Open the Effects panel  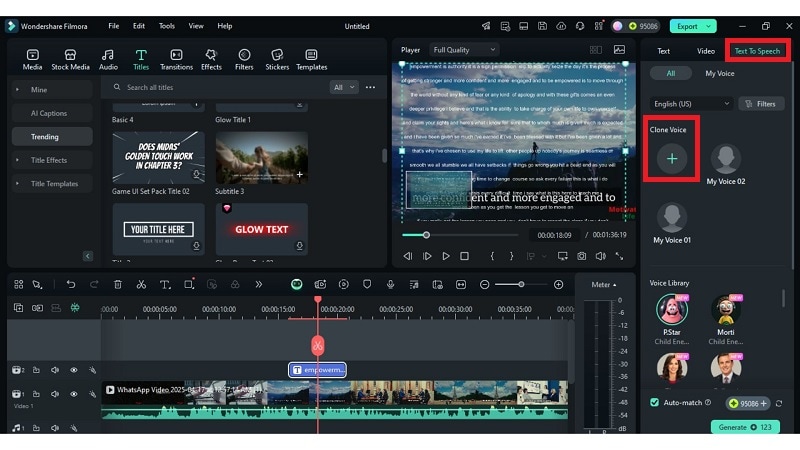pyautogui.click(x=211, y=60)
